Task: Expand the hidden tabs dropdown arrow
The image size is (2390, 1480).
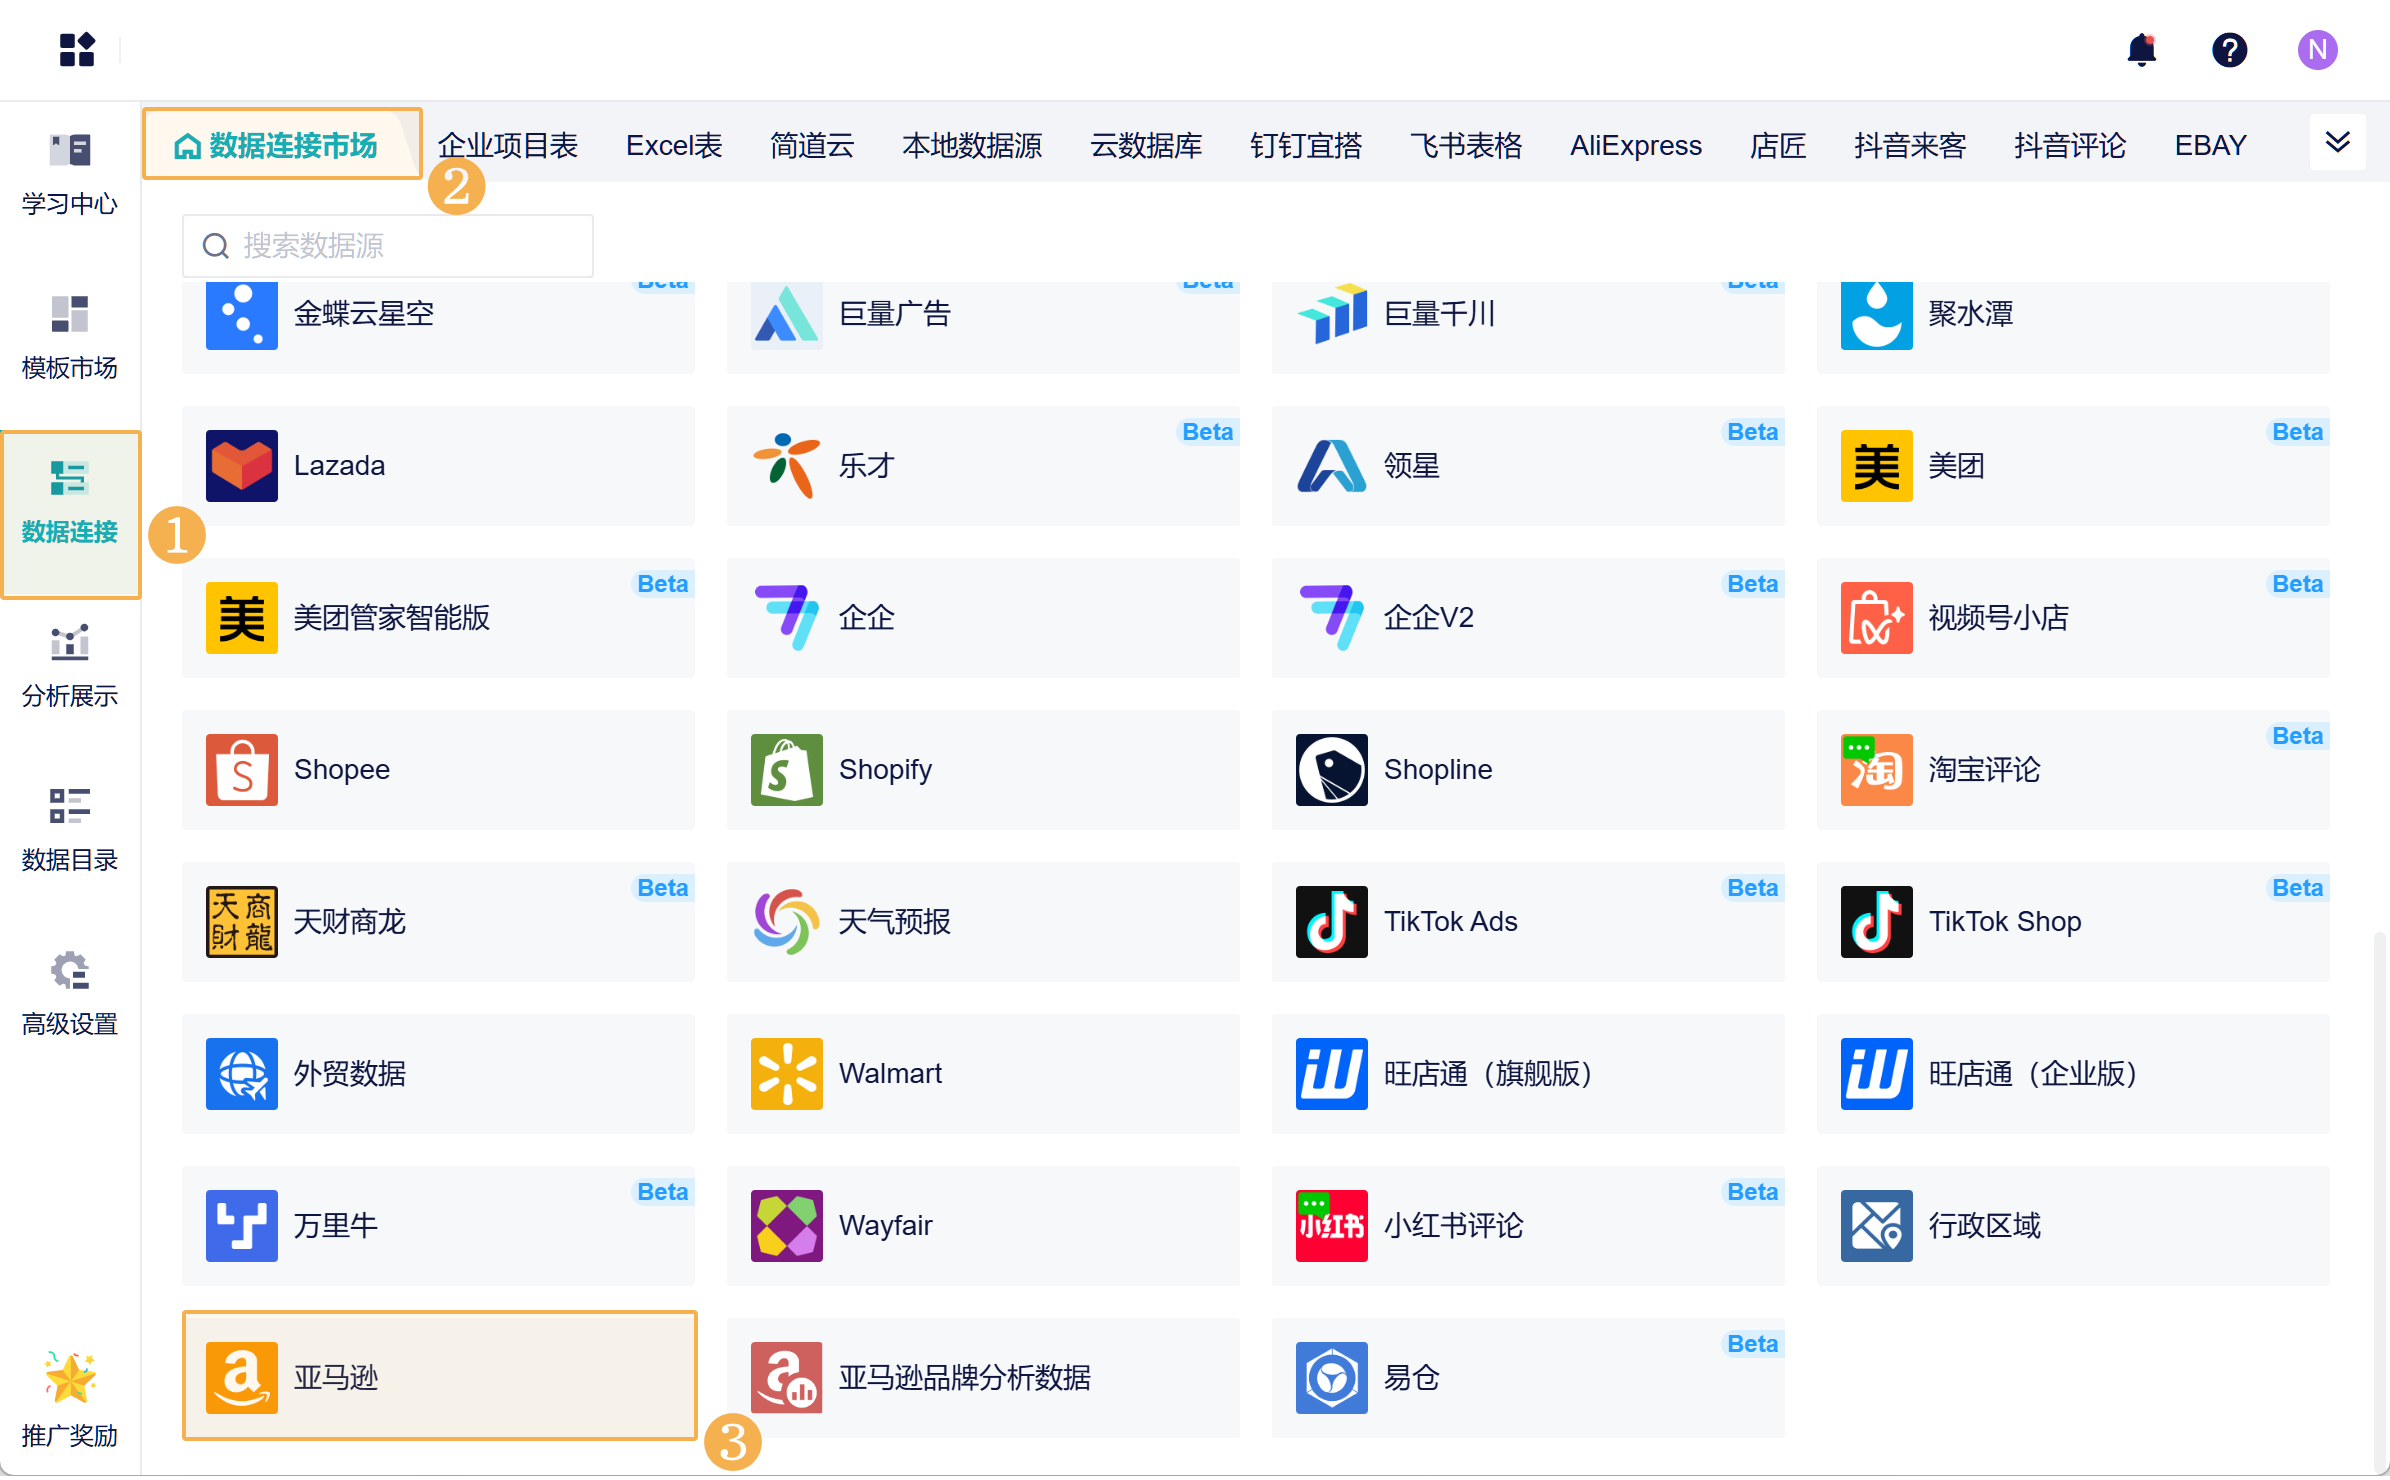Action: coord(2338,142)
